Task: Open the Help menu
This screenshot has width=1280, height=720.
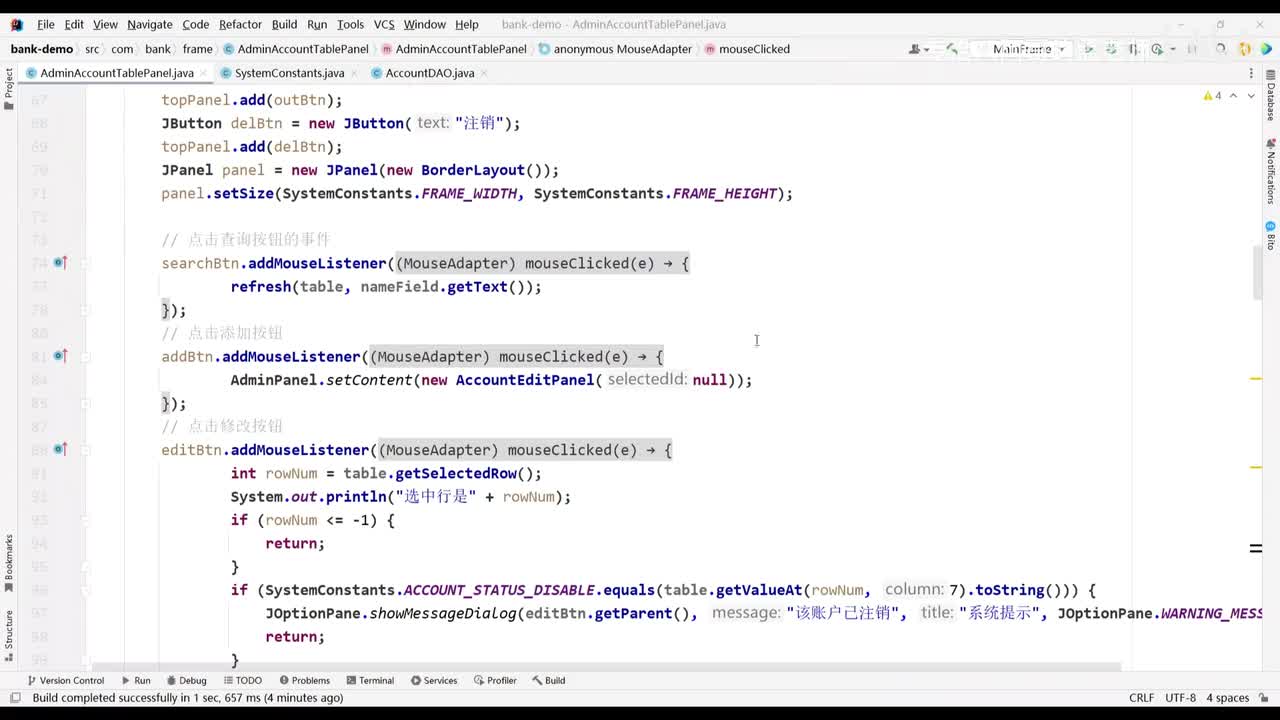Action: (467, 24)
